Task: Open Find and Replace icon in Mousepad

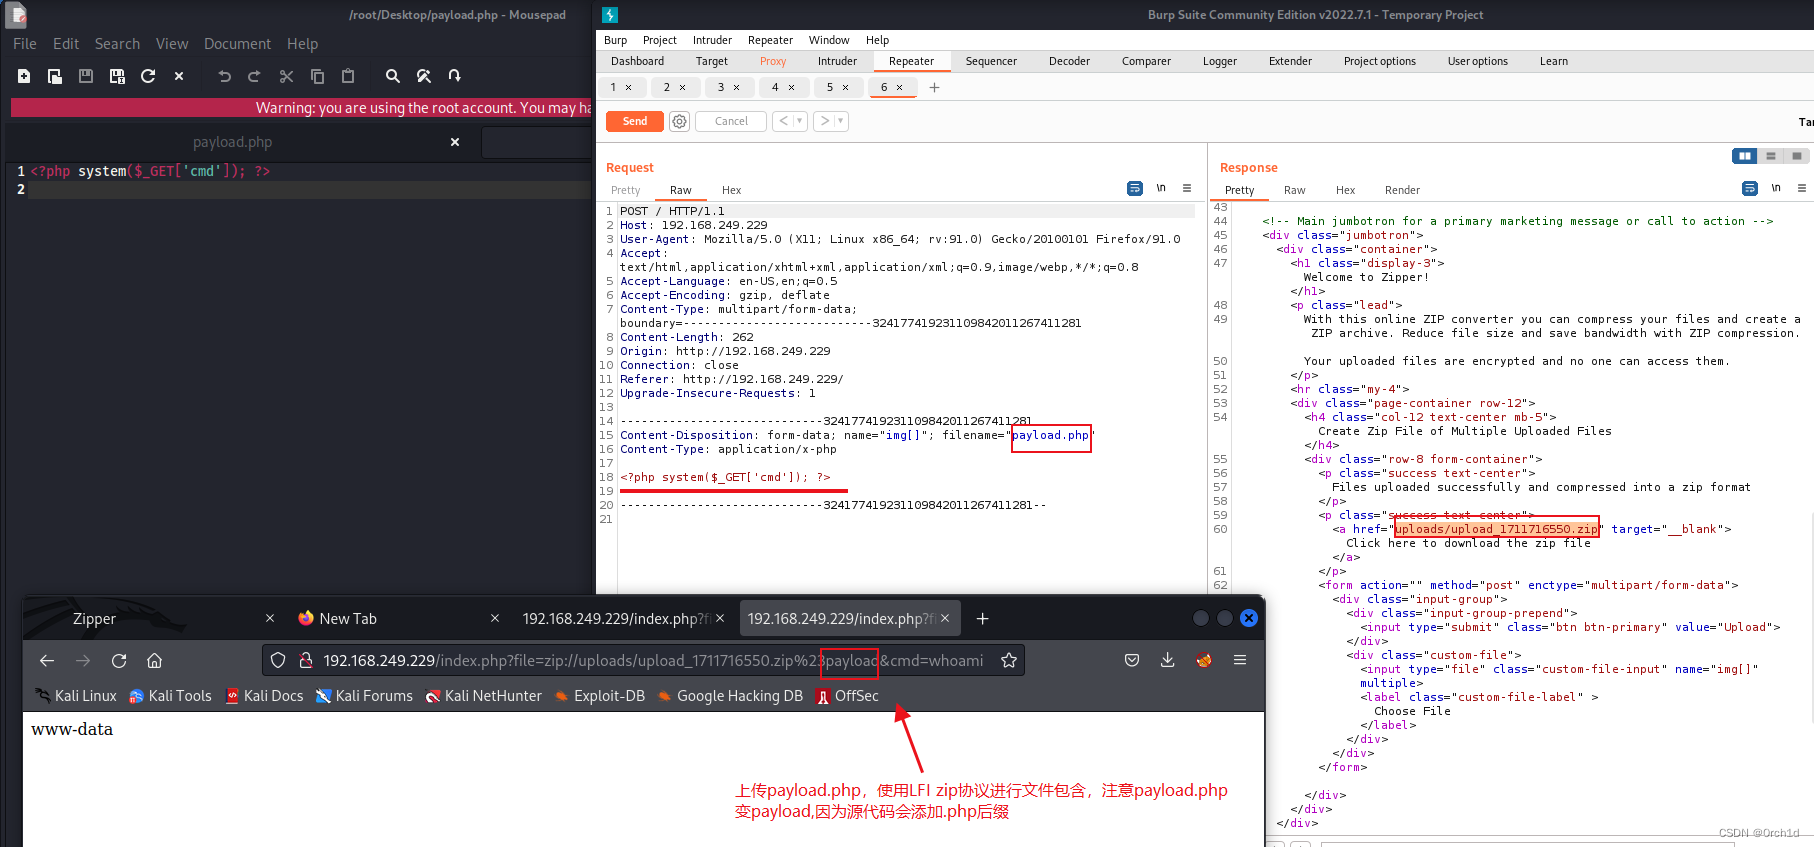Action: (x=424, y=76)
